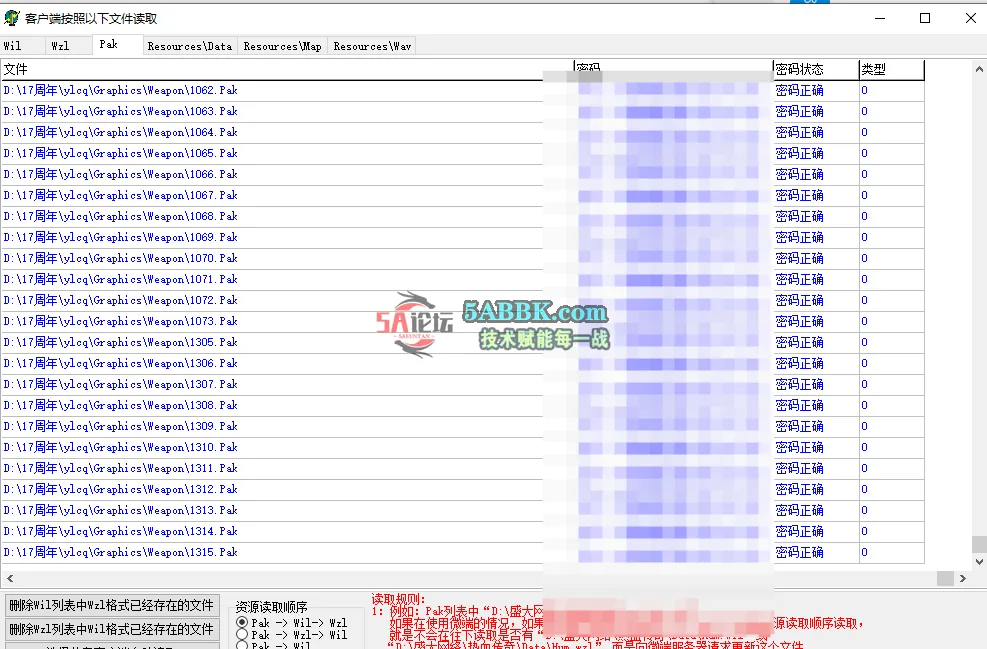
Task: Click 密码正确 status for 1305.Pak row
Action: tap(799, 342)
